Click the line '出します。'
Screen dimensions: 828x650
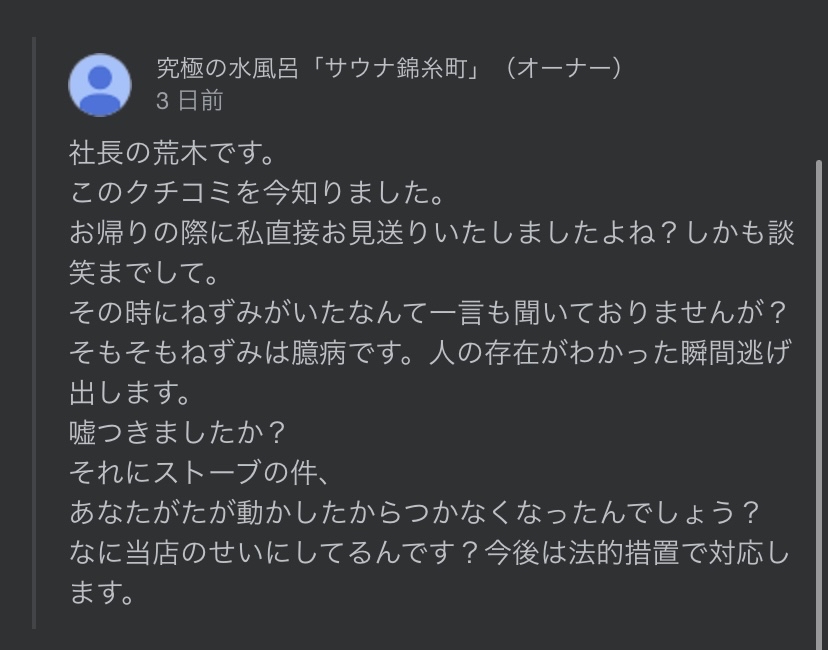tap(130, 393)
